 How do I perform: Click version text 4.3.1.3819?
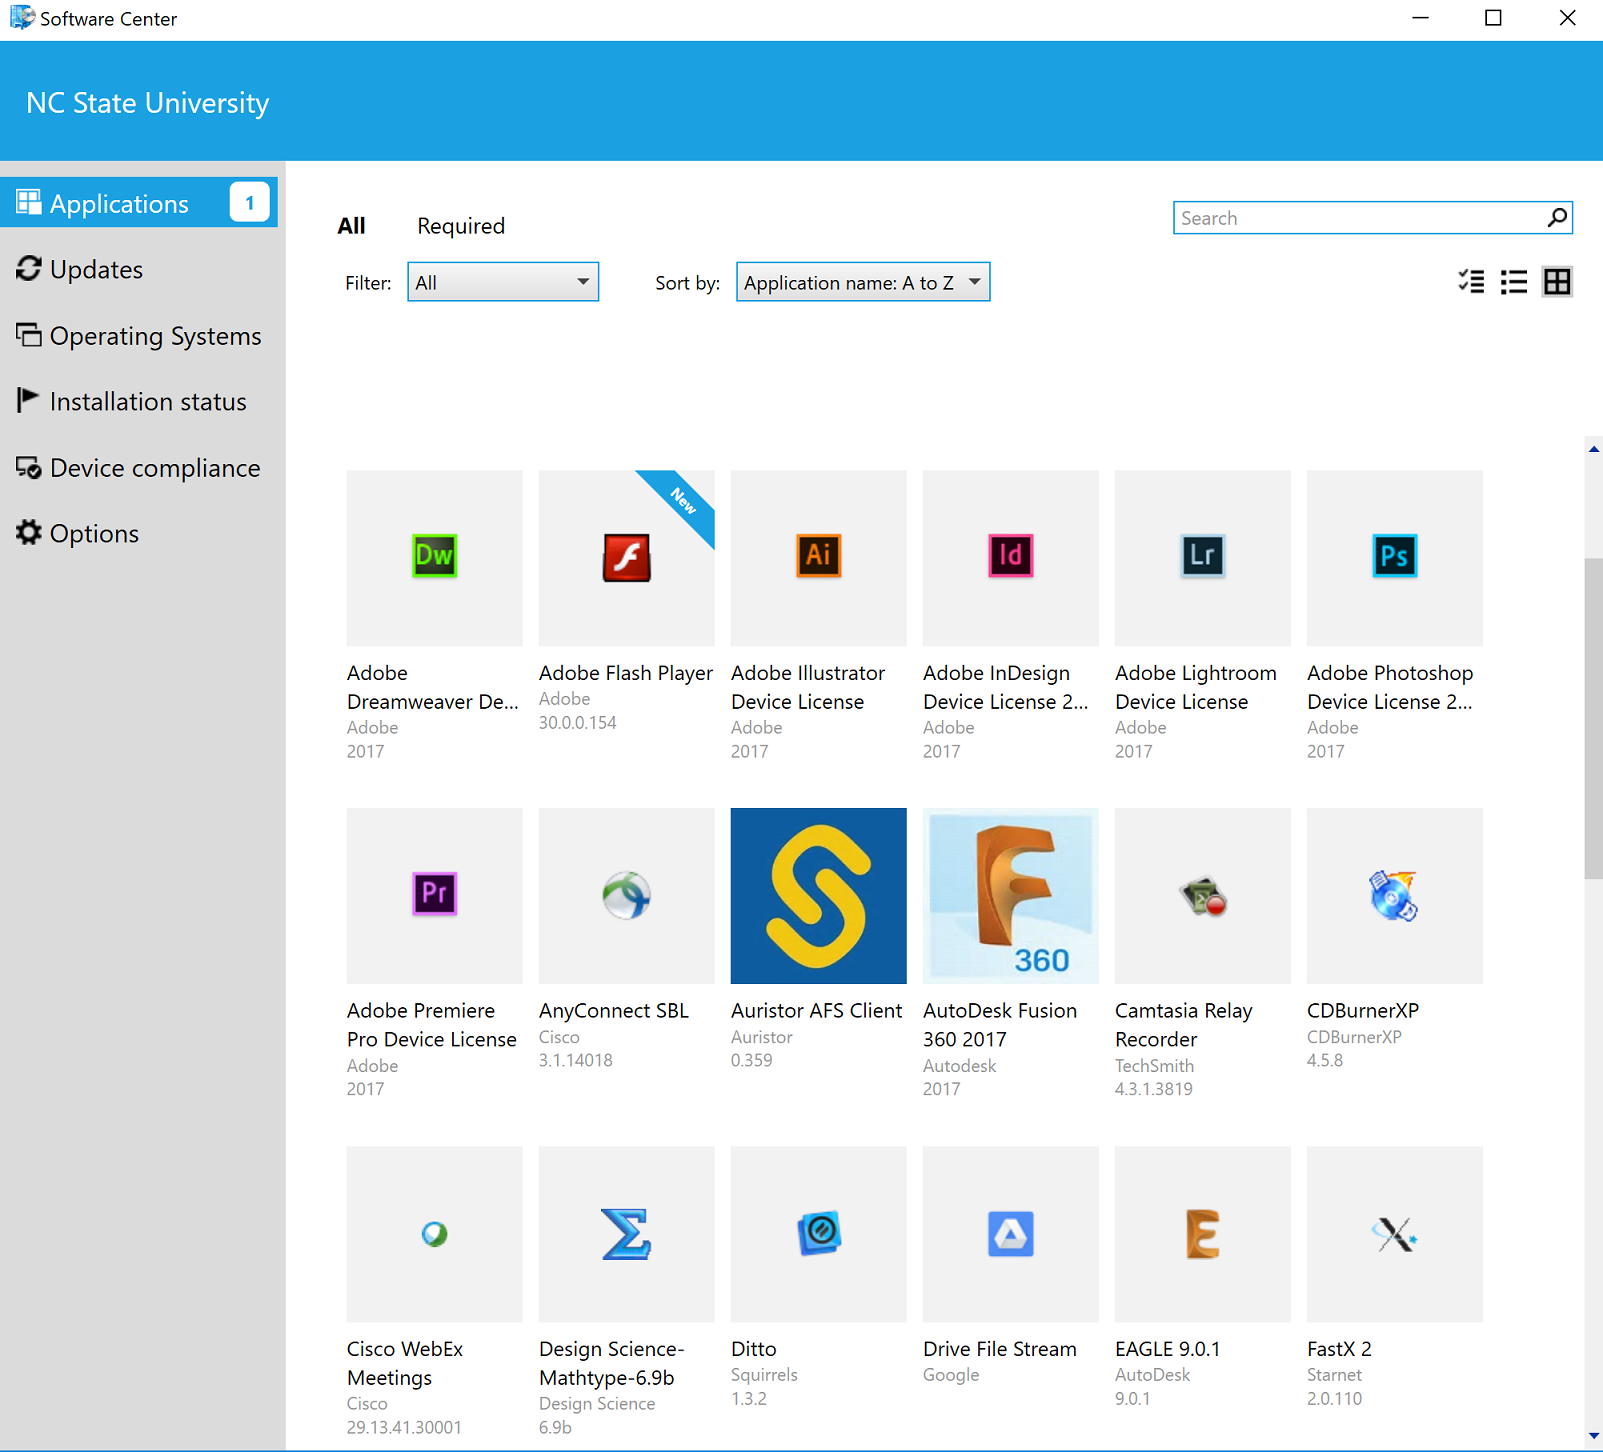tap(1154, 1089)
